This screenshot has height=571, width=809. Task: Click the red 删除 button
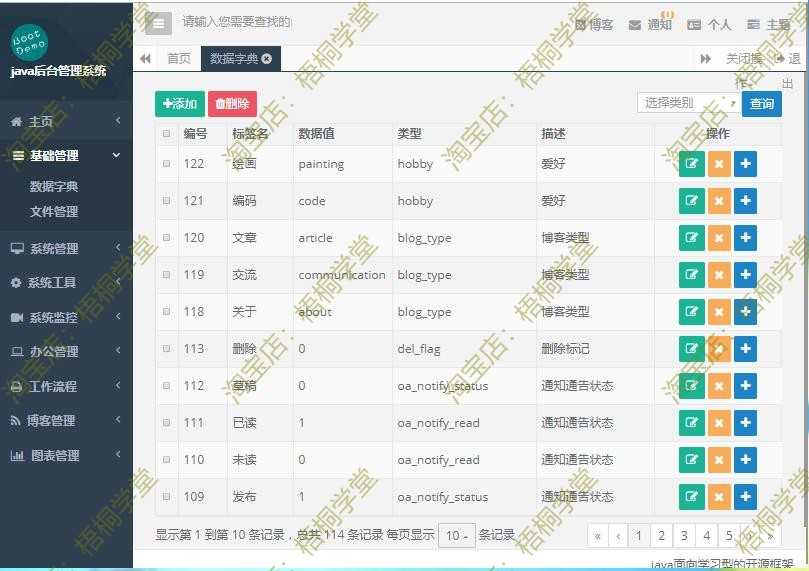click(x=232, y=104)
